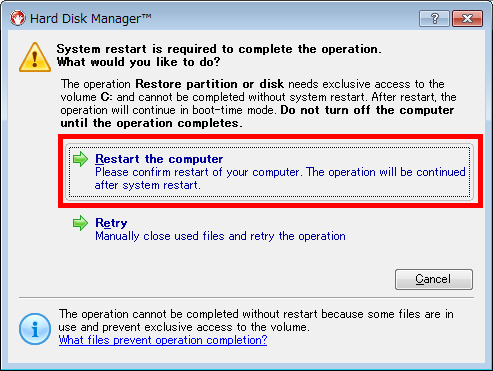Click the 'operation cannot be completed without restart' note

click(x=256, y=320)
